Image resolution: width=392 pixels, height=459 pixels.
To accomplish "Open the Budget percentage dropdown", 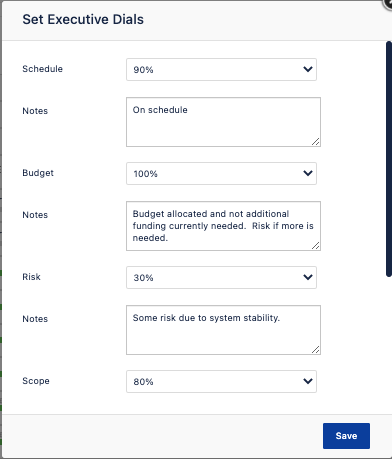I will coord(221,173).
